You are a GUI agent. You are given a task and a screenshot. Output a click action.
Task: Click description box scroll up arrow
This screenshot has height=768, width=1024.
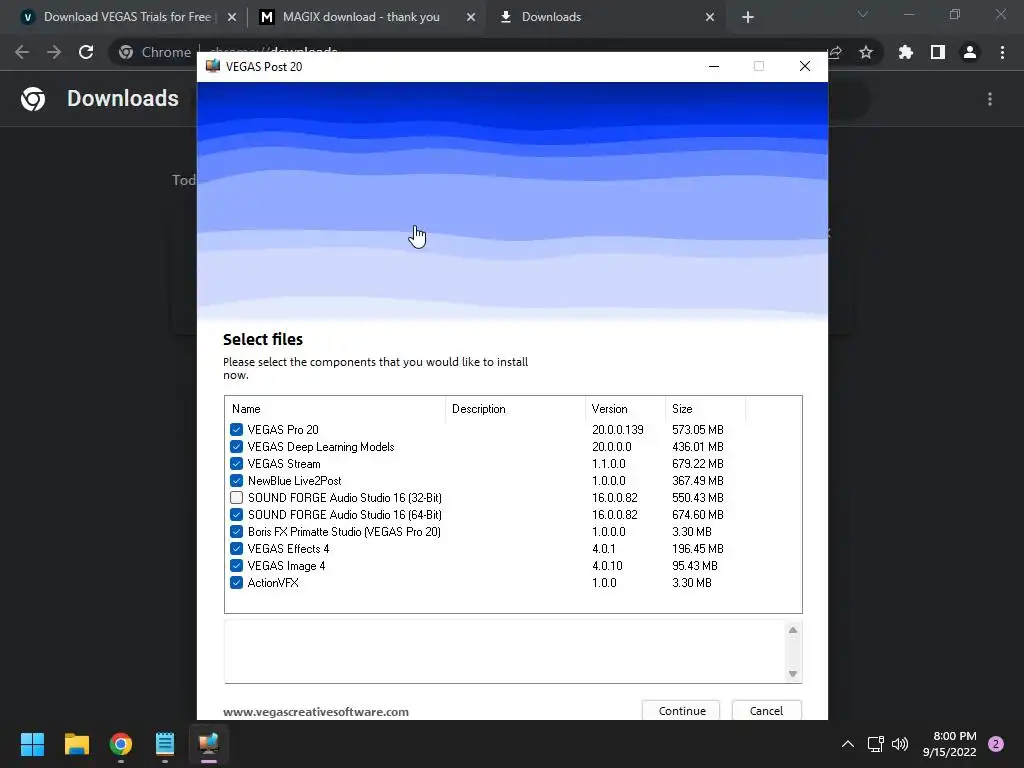pos(793,630)
